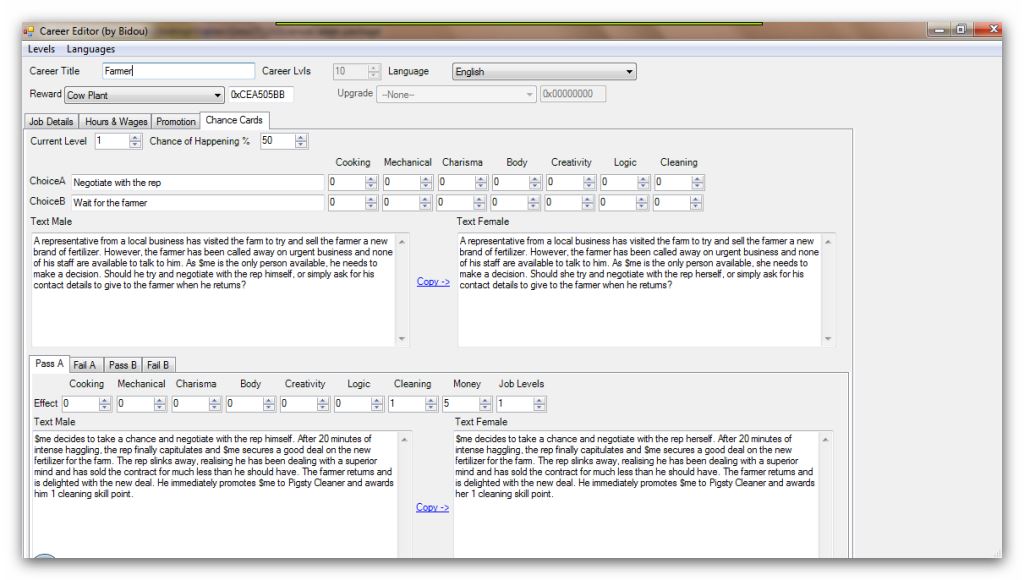The image size is (1024, 580).
Task: Decrease the Job Levels effect value
Action: click(x=541, y=408)
